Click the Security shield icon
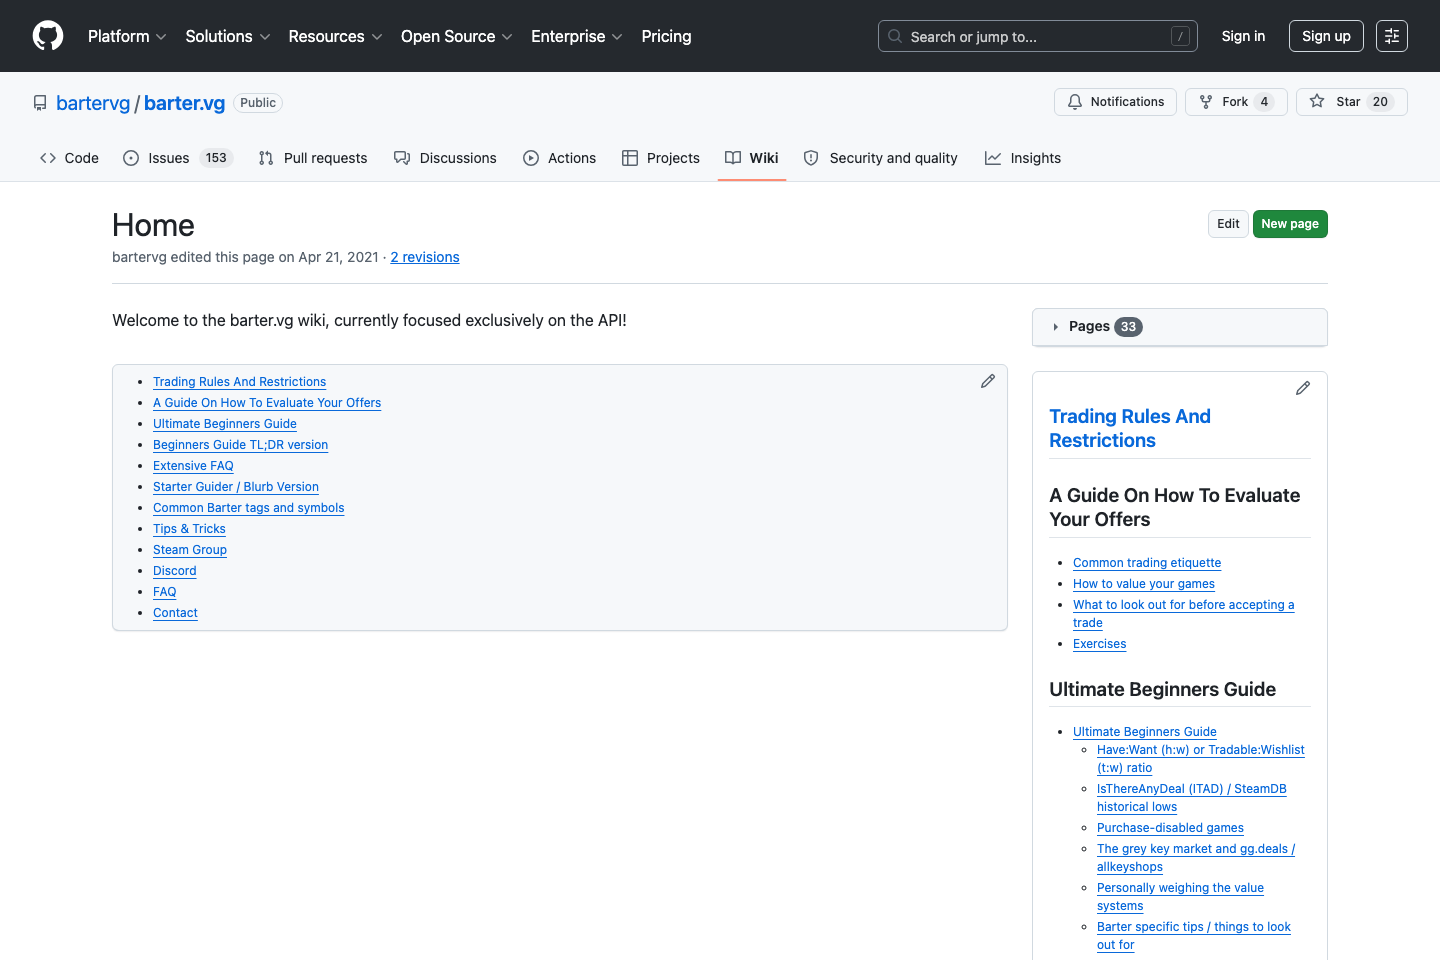This screenshot has width=1440, height=960. pyautogui.click(x=811, y=157)
